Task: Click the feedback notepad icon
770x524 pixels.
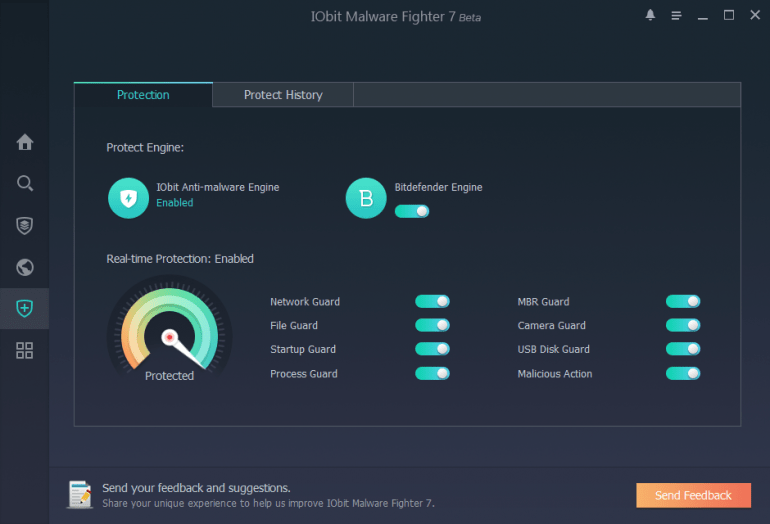Action: pyautogui.click(x=80, y=495)
